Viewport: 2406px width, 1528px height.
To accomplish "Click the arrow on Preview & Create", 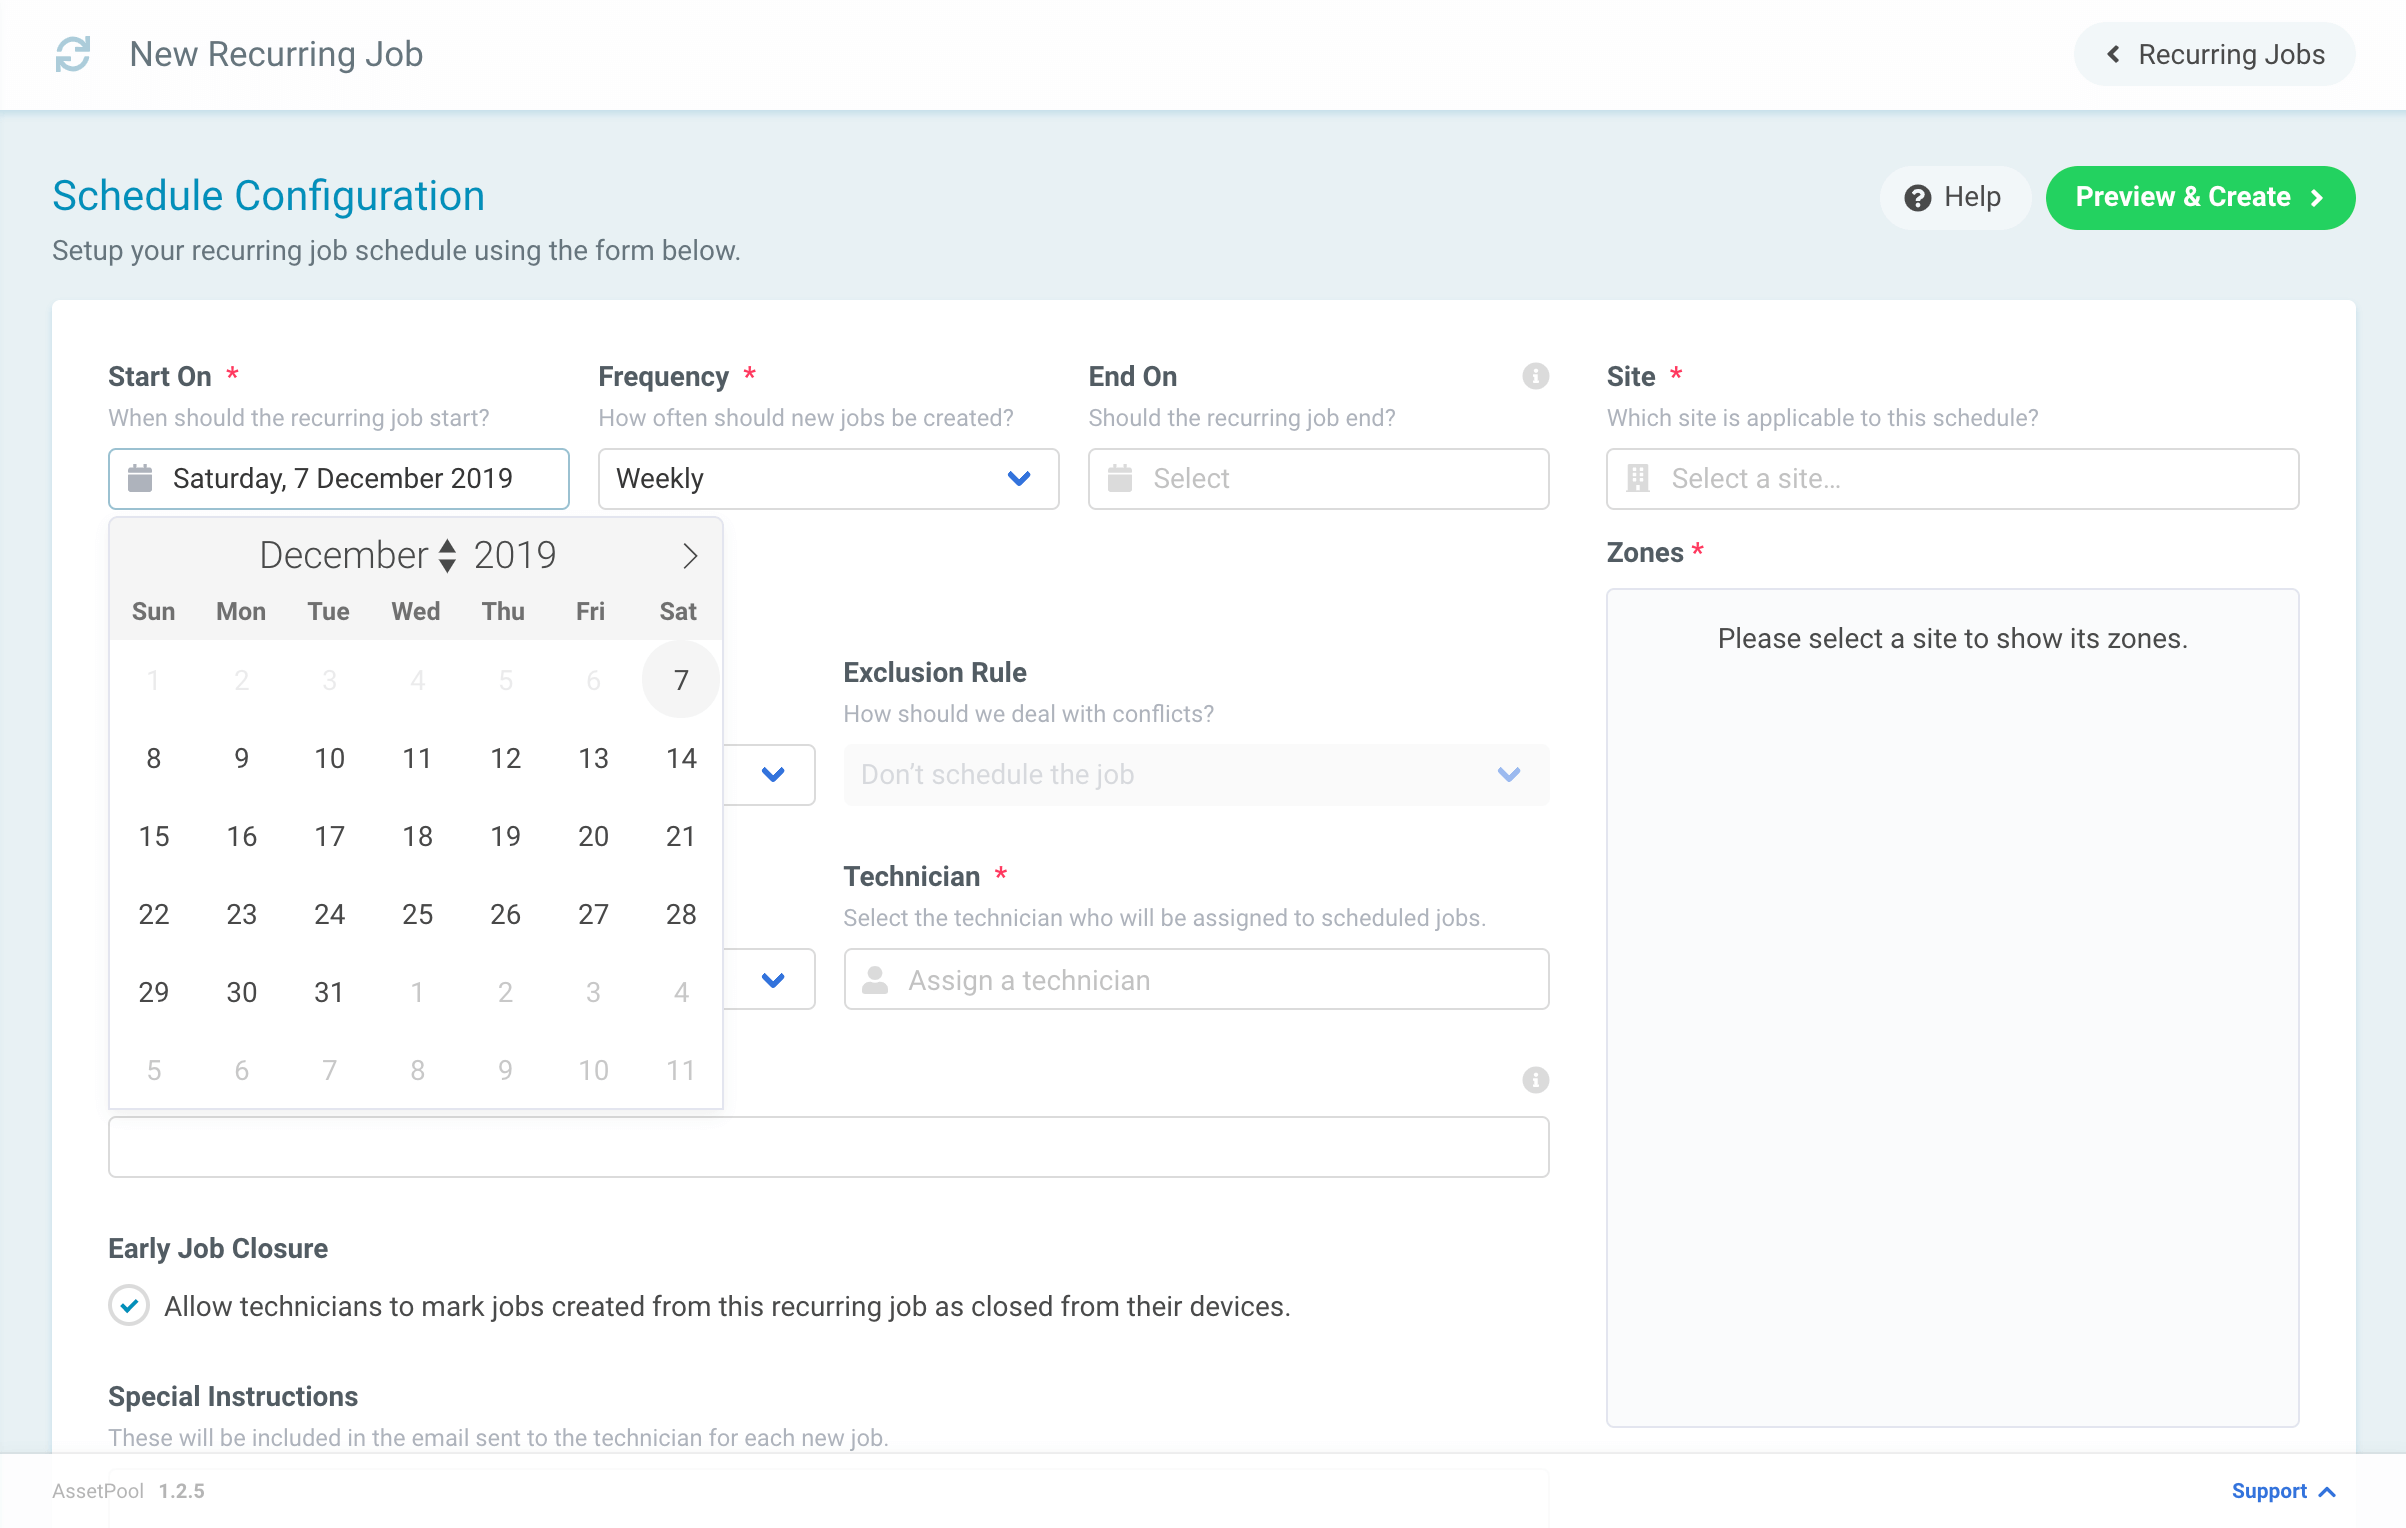I will click(2317, 198).
